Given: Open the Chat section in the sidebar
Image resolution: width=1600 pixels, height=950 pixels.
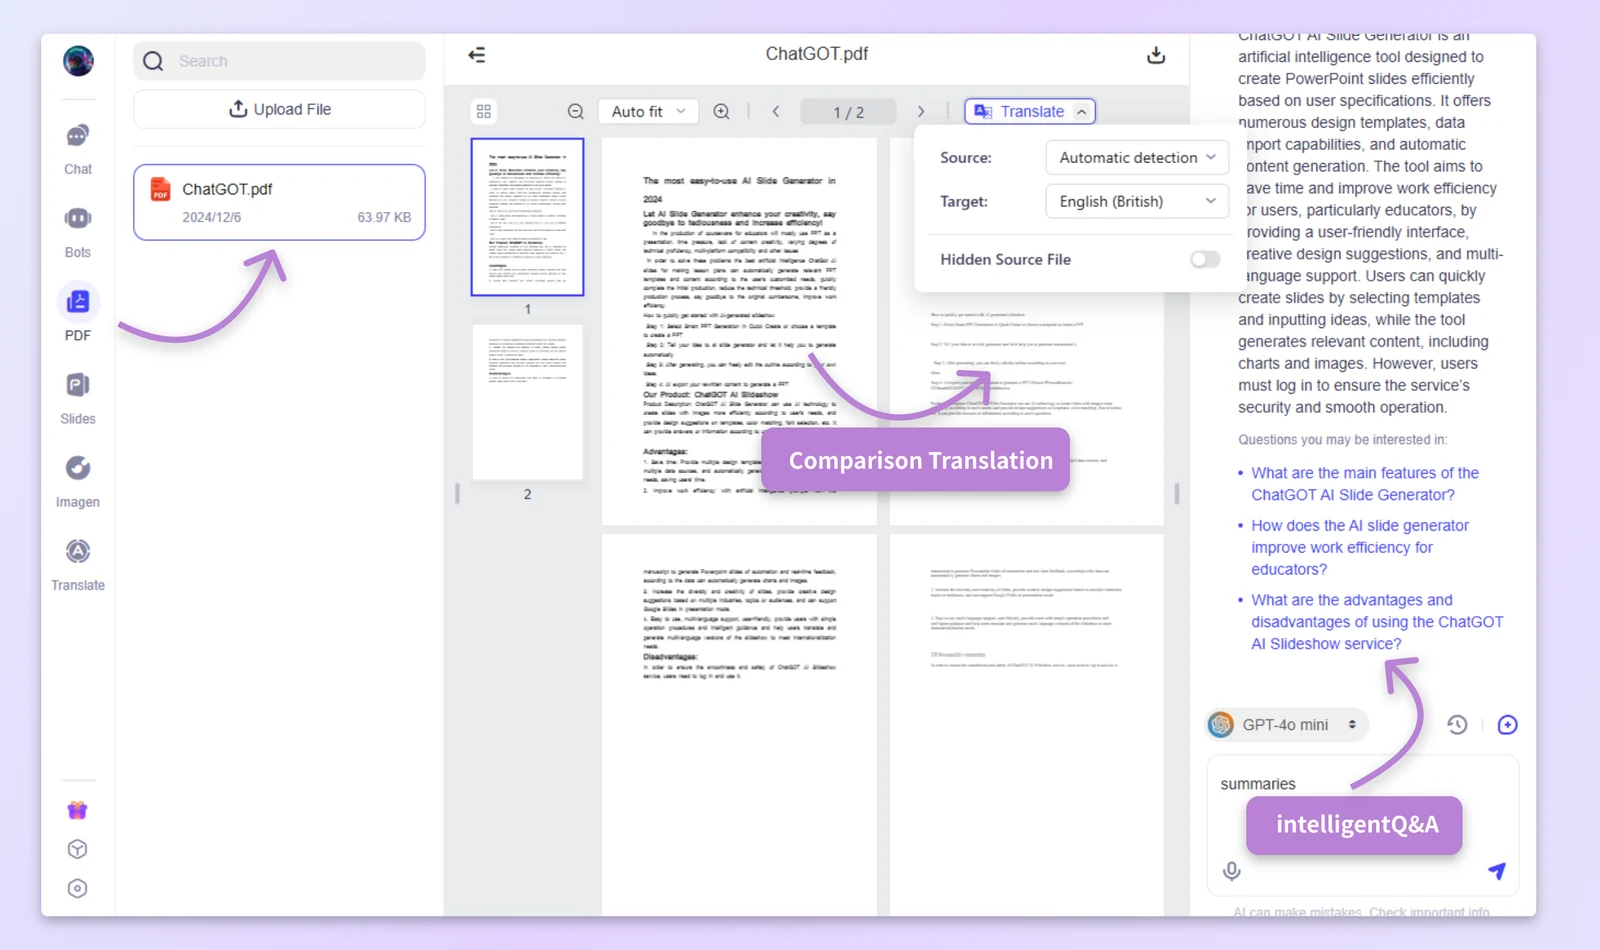Looking at the screenshot, I should pyautogui.click(x=77, y=147).
